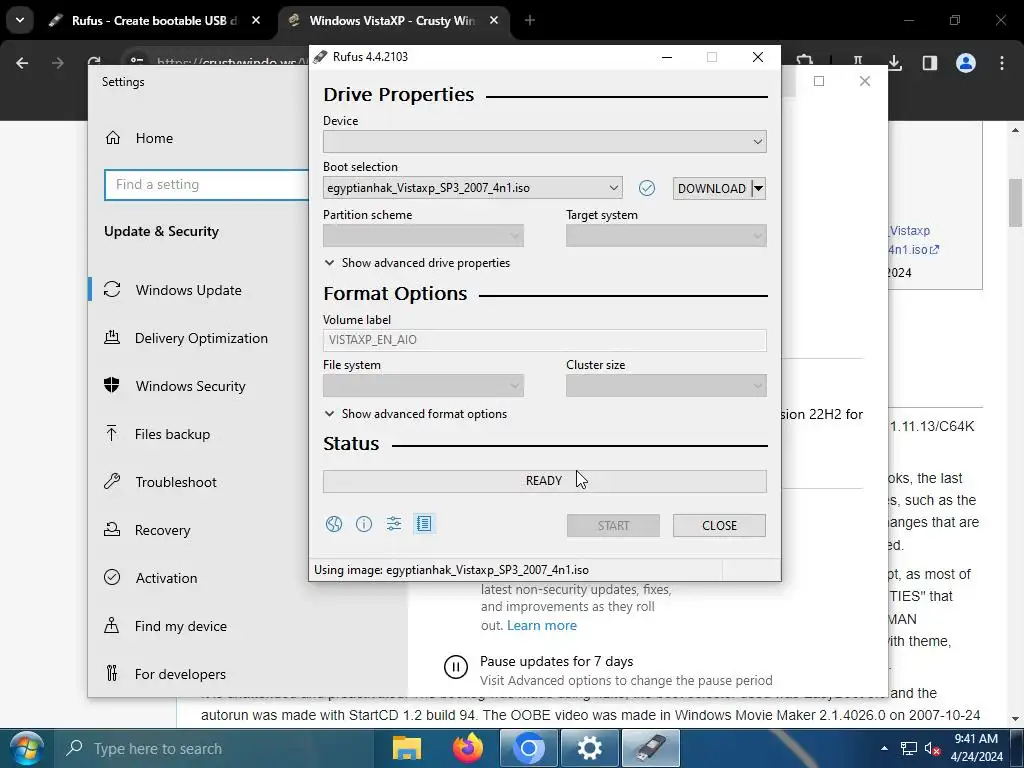
Task: Click network icon in system tray
Action: [908, 748]
